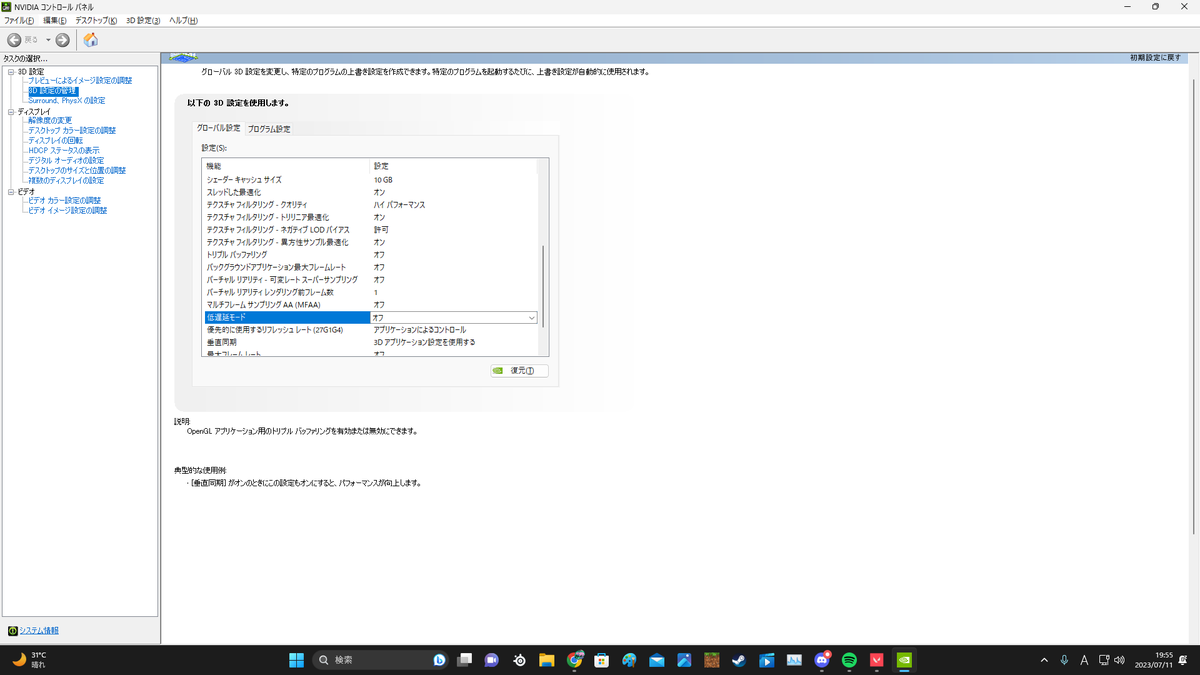Open ディスプレイの回転 page
This screenshot has width=1200, height=675.
(x=55, y=140)
